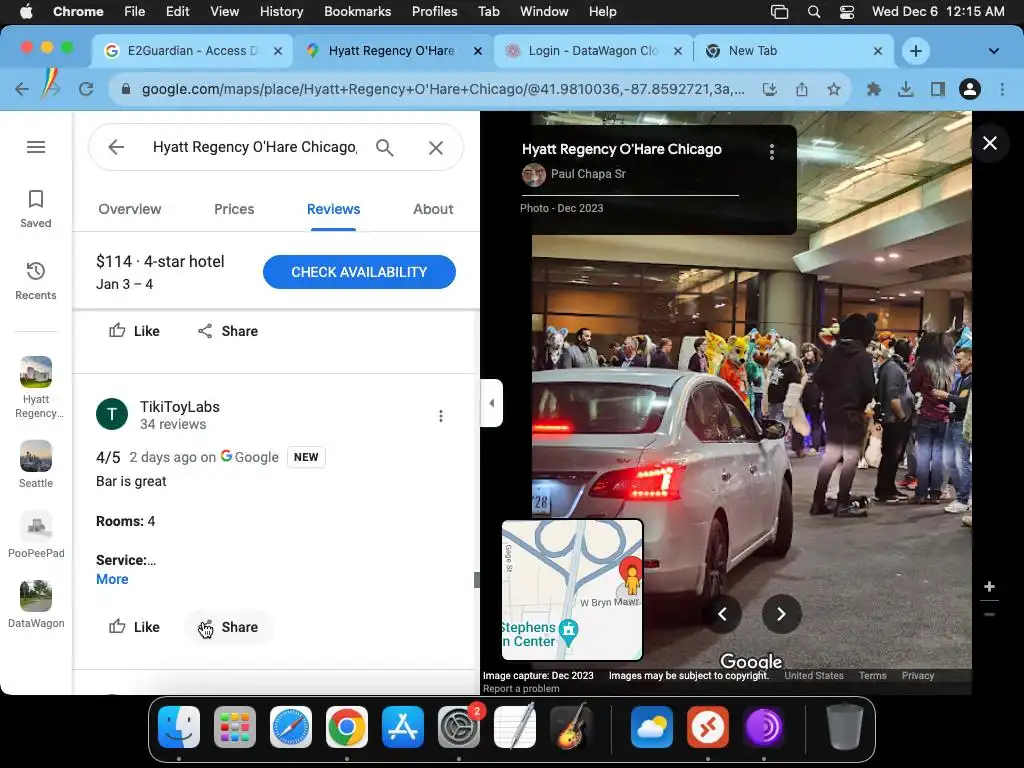Open App Store from the Dock
The height and width of the screenshot is (768, 1024).
pyautogui.click(x=403, y=727)
